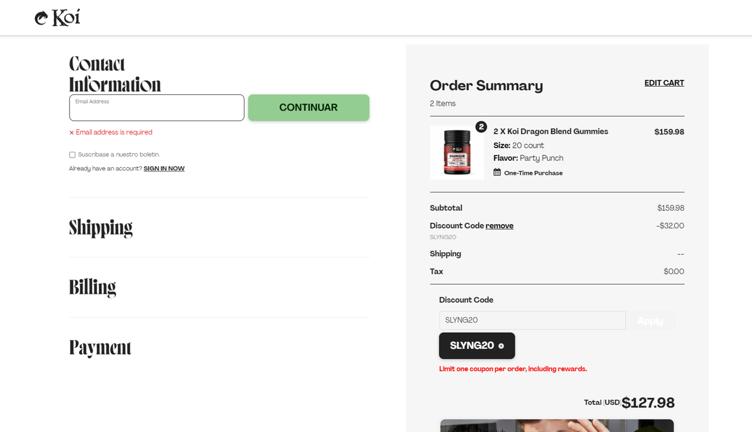The image size is (752, 432).
Task: Click the discount code remove link
Action: point(499,226)
